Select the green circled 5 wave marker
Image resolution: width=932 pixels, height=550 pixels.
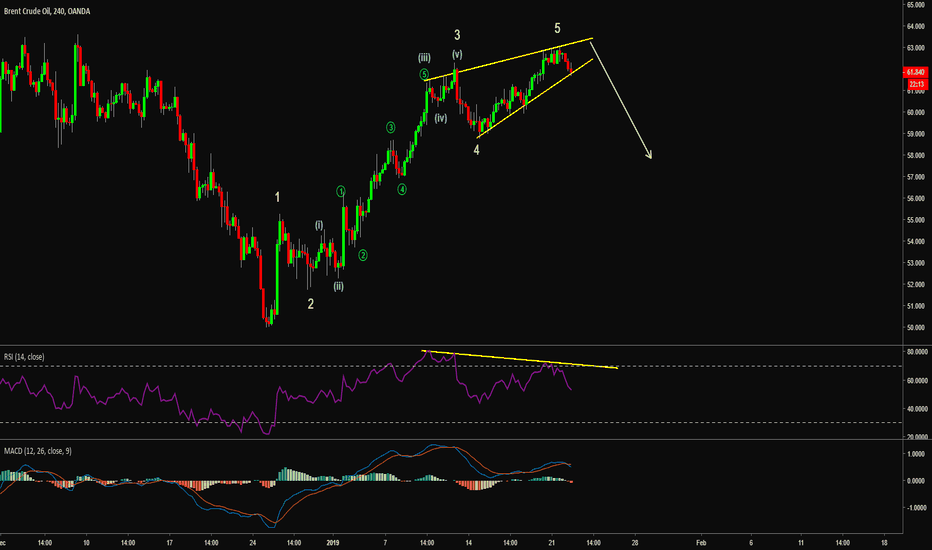click(424, 74)
